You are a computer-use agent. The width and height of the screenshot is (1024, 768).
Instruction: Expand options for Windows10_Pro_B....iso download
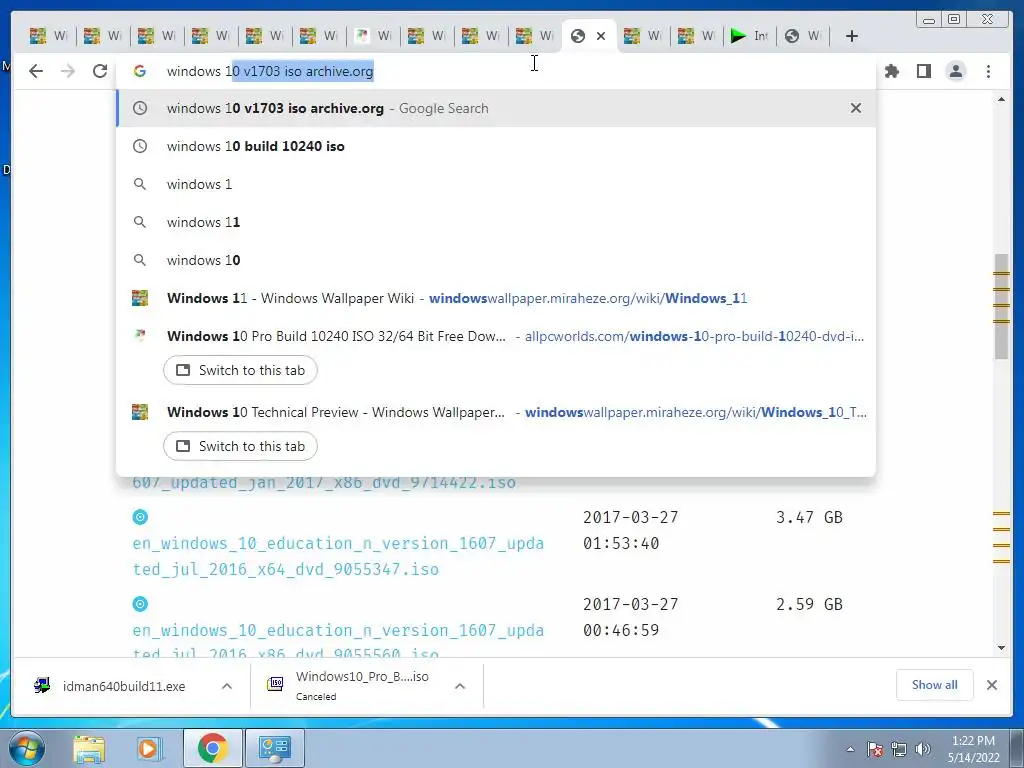pyautogui.click(x=460, y=686)
